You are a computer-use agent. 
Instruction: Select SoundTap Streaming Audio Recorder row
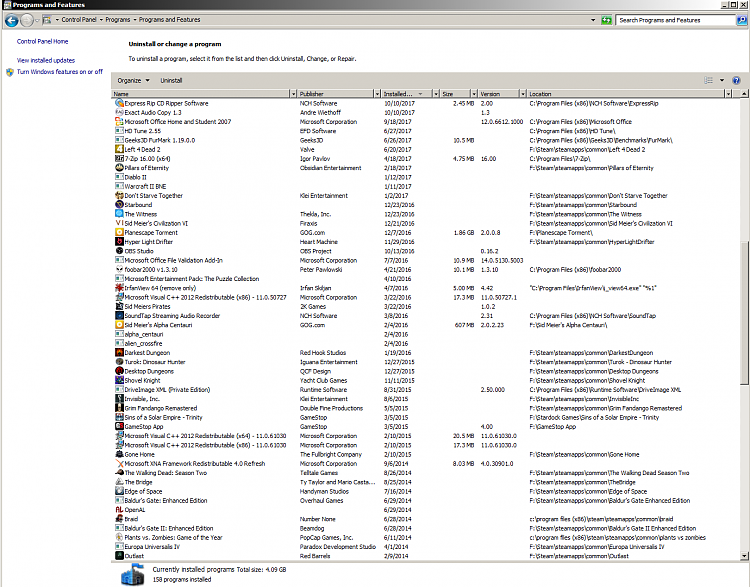pyautogui.click(x=426, y=315)
